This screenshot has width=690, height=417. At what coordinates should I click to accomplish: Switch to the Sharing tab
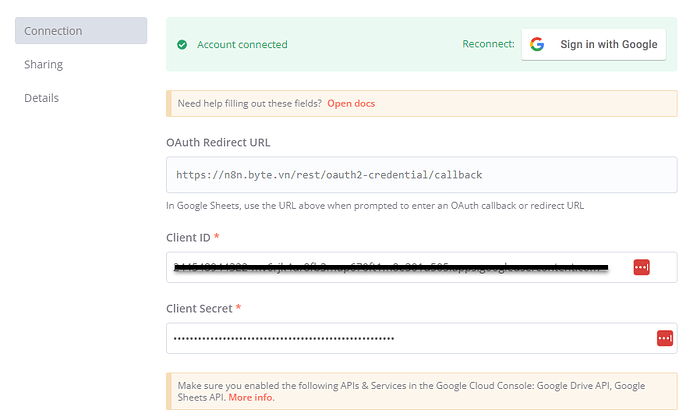pos(44,64)
